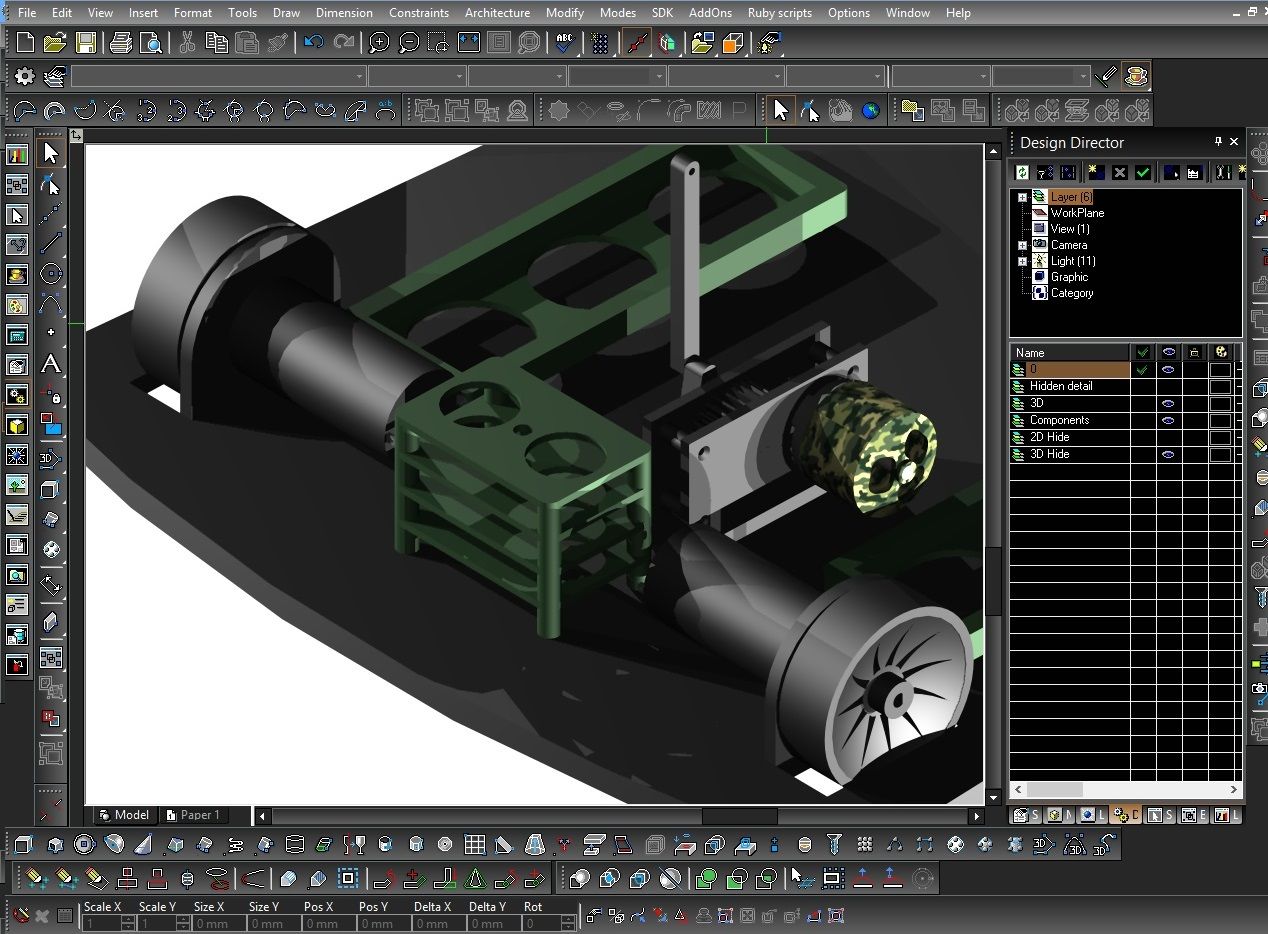Expand the Camera tree node
Image resolution: width=1268 pixels, height=934 pixels.
1022,245
